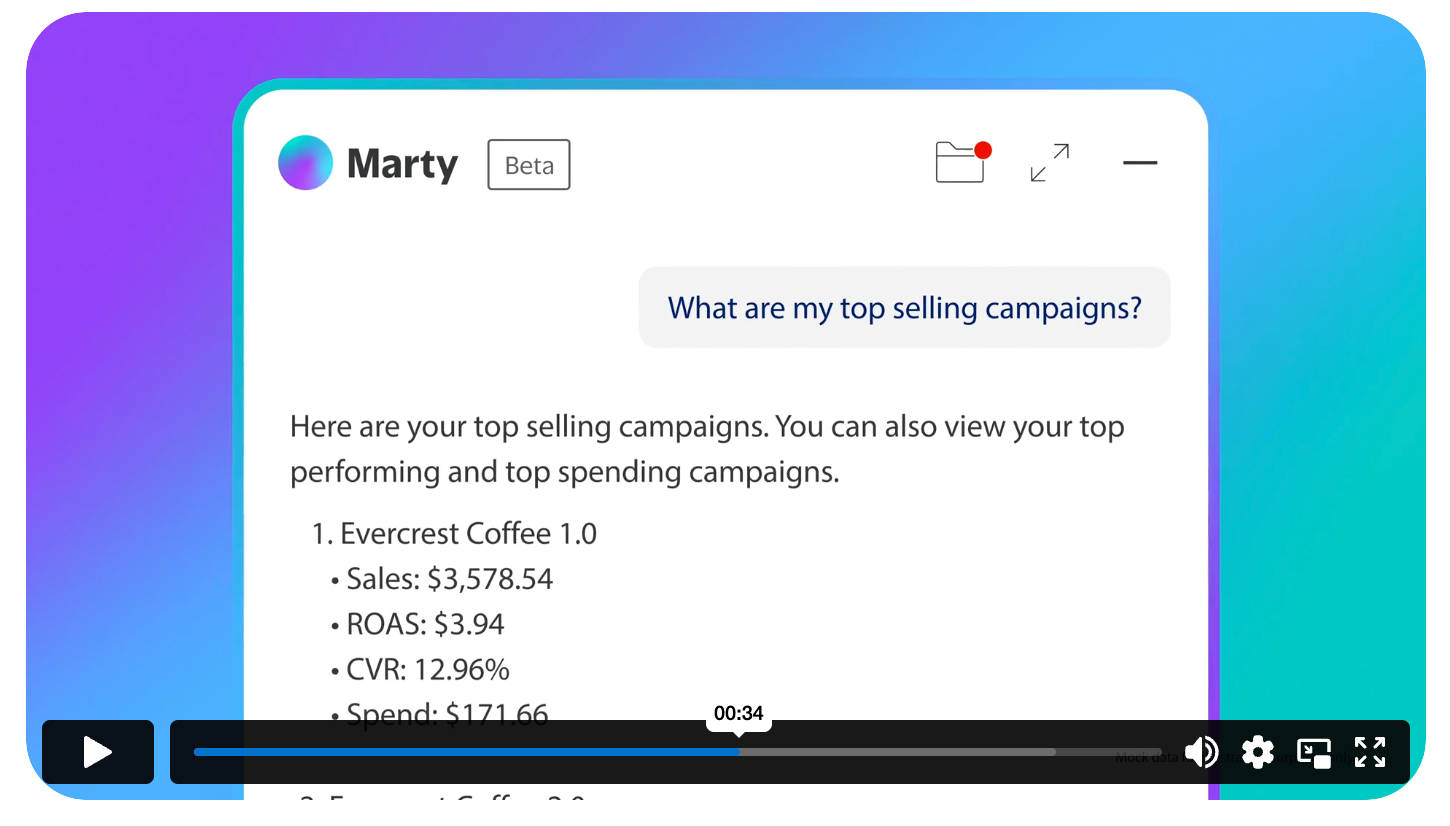
Task: Mute the video volume
Action: pyautogui.click(x=1201, y=752)
